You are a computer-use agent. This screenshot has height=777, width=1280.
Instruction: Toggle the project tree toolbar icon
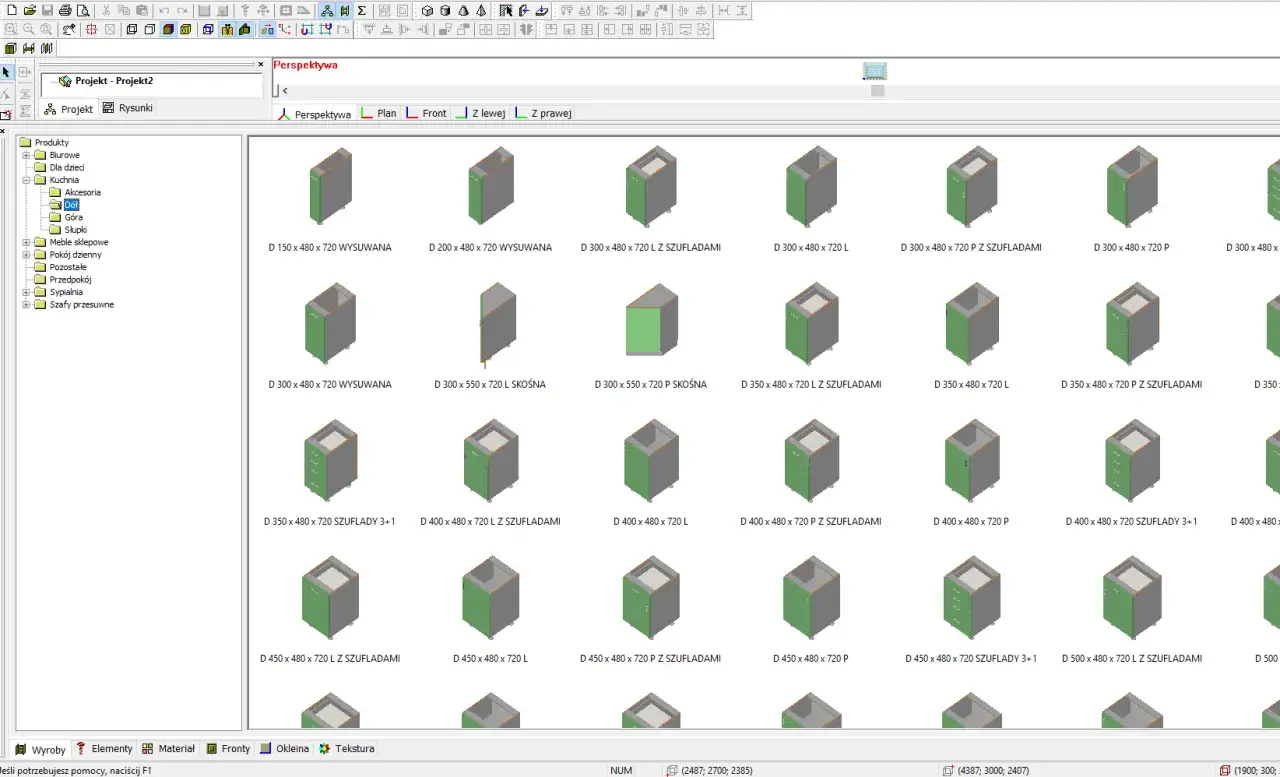coord(327,10)
